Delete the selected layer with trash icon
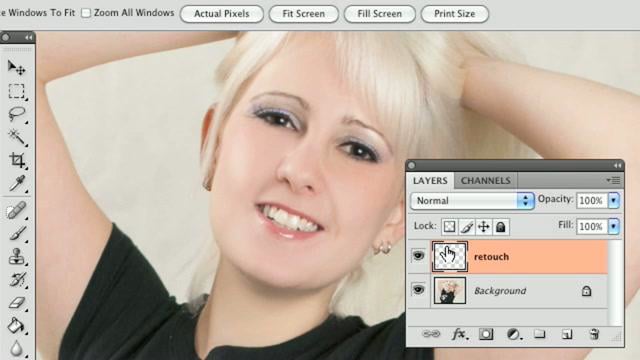This screenshot has width=640, height=360. (594, 334)
